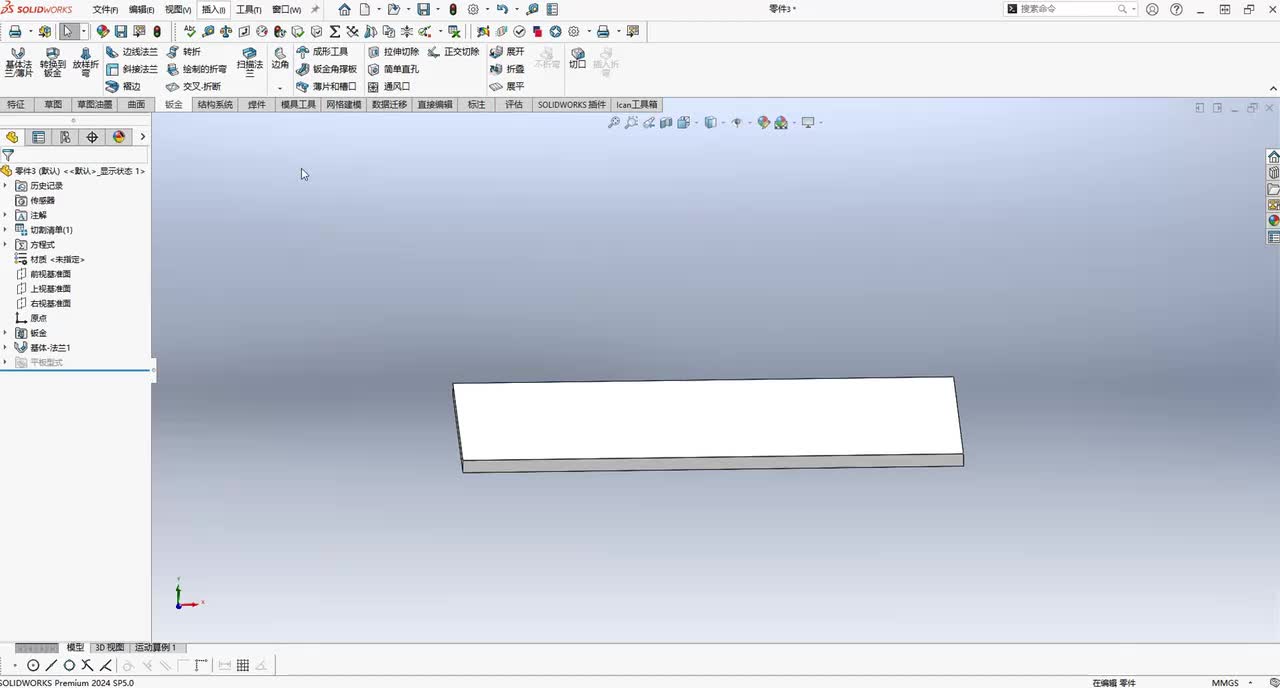Open DisplayManager panel tab
The width and height of the screenshot is (1280, 688).
[x=119, y=137]
